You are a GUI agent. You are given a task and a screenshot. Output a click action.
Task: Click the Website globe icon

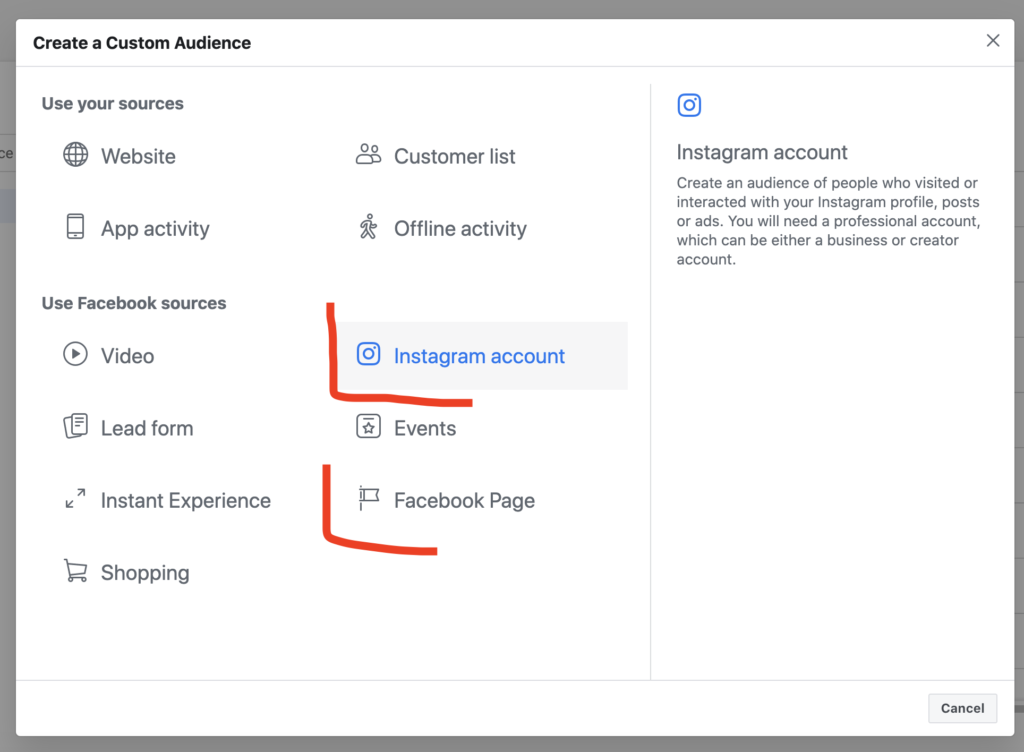[75, 155]
